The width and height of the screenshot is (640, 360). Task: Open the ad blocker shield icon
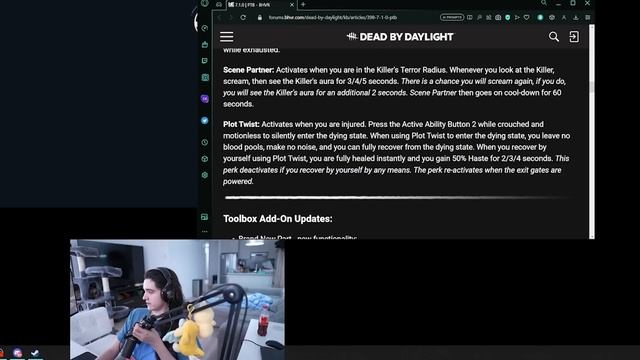[x=507, y=18]
